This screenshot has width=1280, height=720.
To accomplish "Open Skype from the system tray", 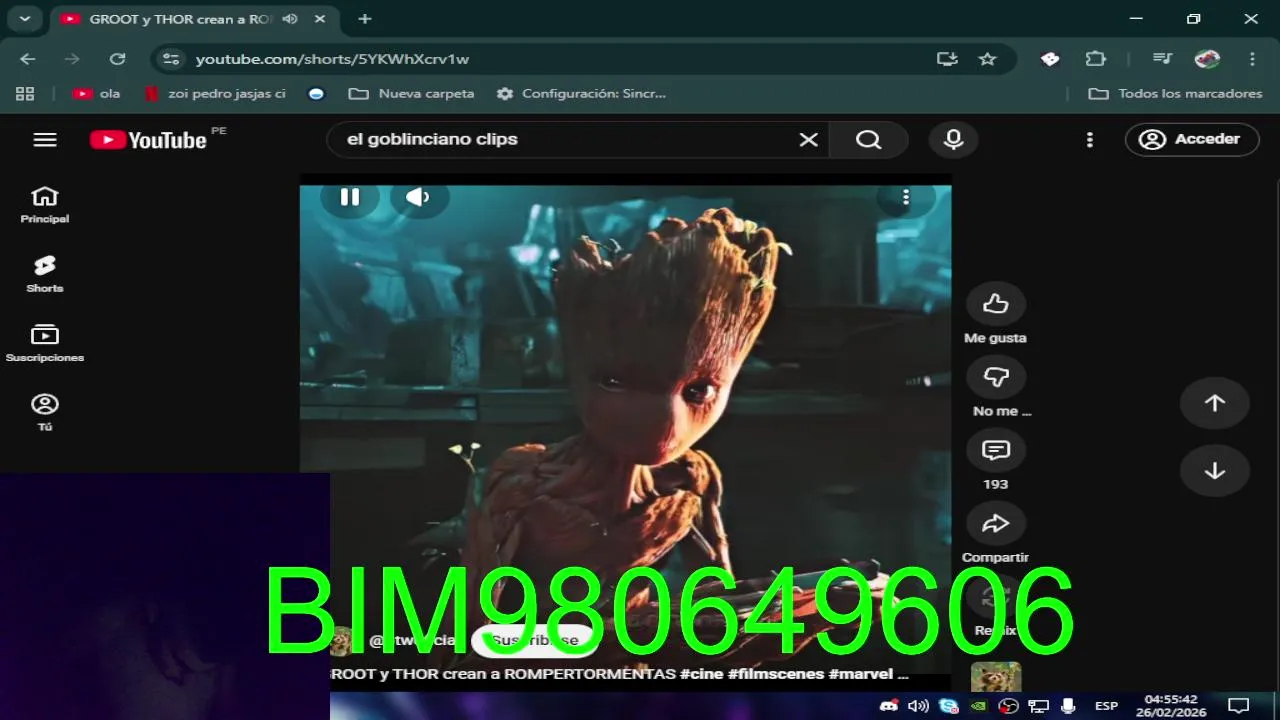I will tap(948, 706).
